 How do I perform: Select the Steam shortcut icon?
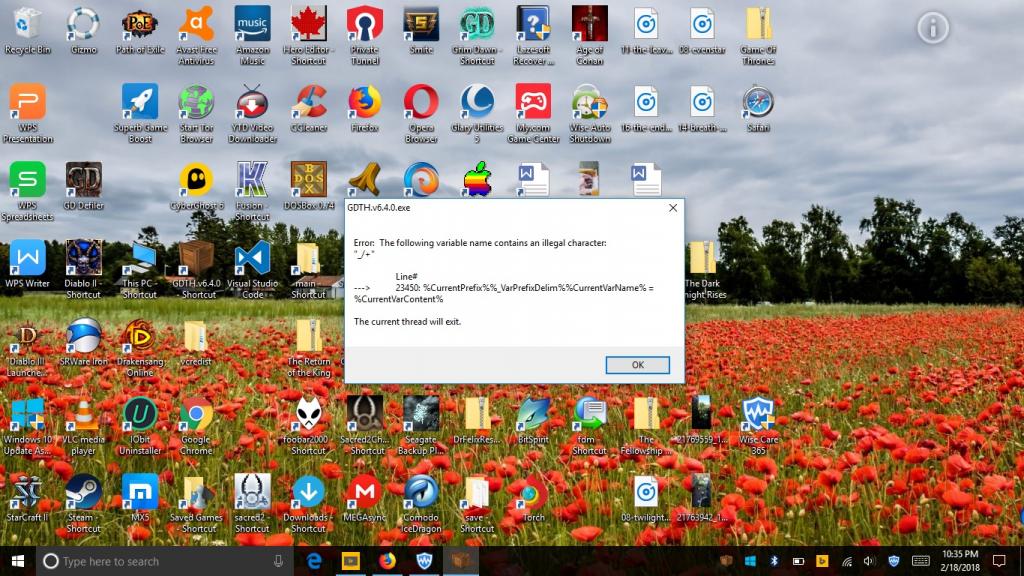click(83, 492)
